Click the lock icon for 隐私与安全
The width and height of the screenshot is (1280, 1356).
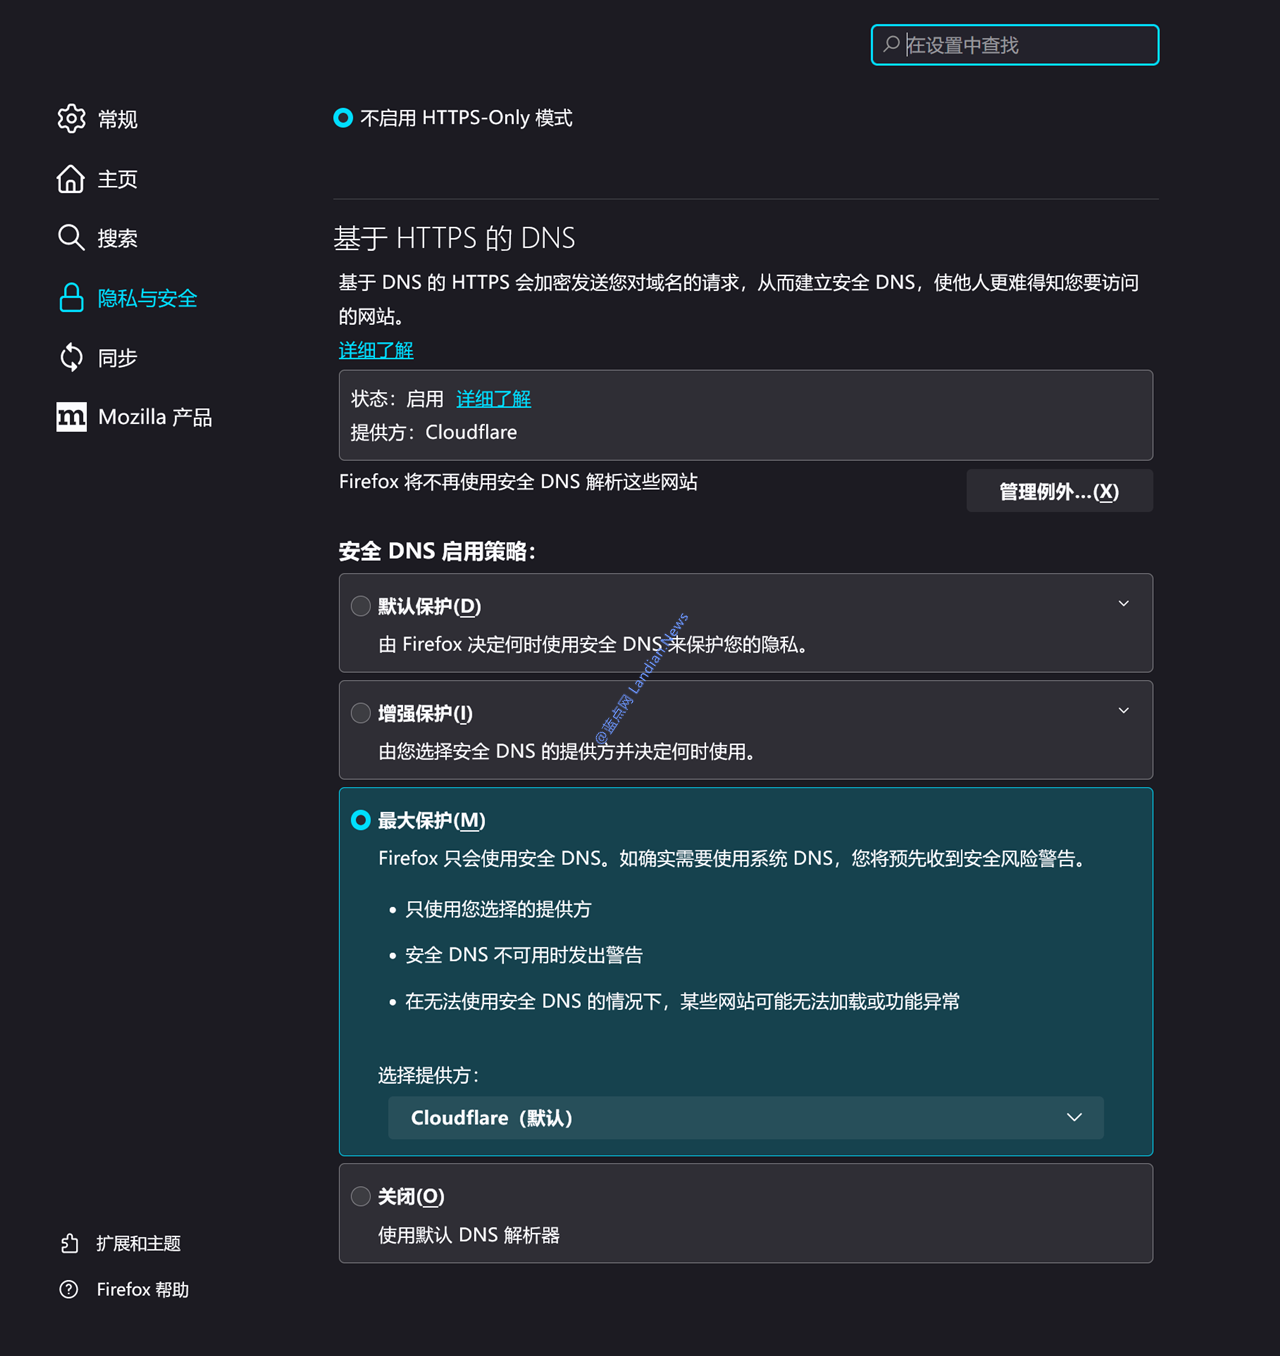[71, 298]
